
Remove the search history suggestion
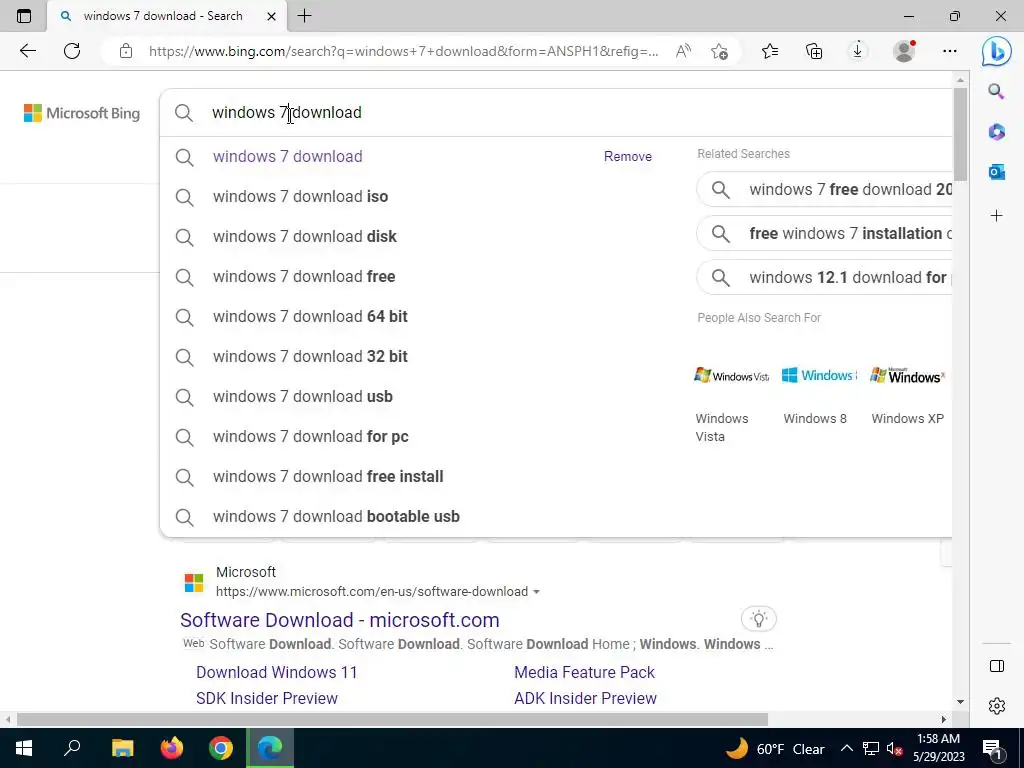point(628,157)
